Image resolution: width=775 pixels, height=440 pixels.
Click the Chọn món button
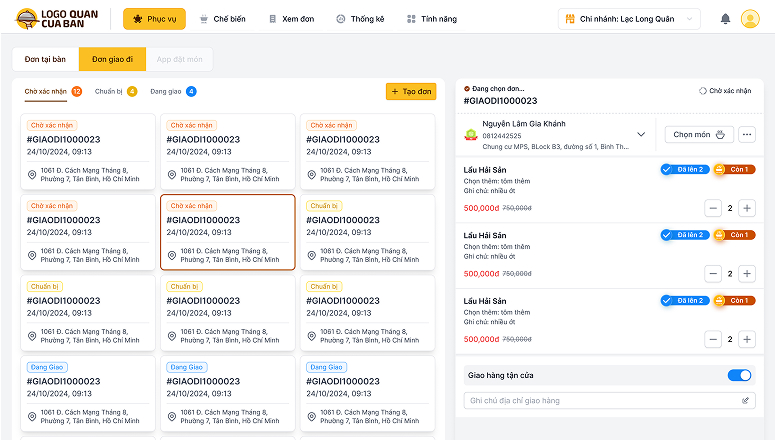(699, 134)
